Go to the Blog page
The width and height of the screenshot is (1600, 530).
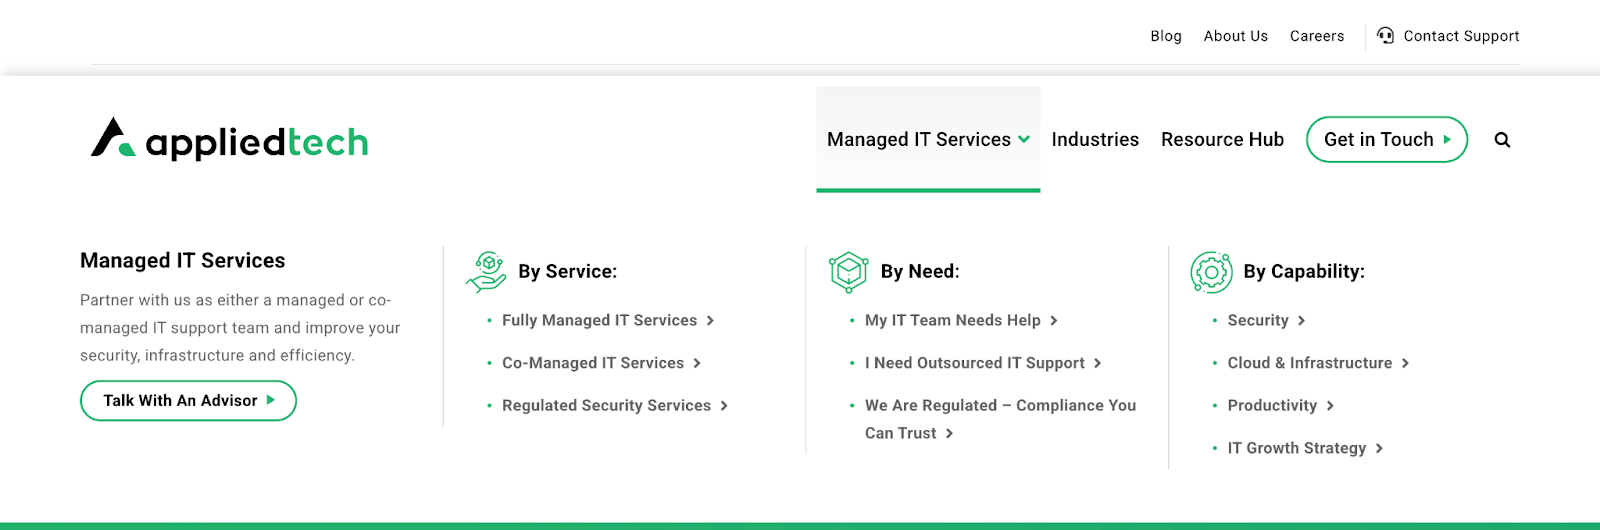coord(1166,36)
